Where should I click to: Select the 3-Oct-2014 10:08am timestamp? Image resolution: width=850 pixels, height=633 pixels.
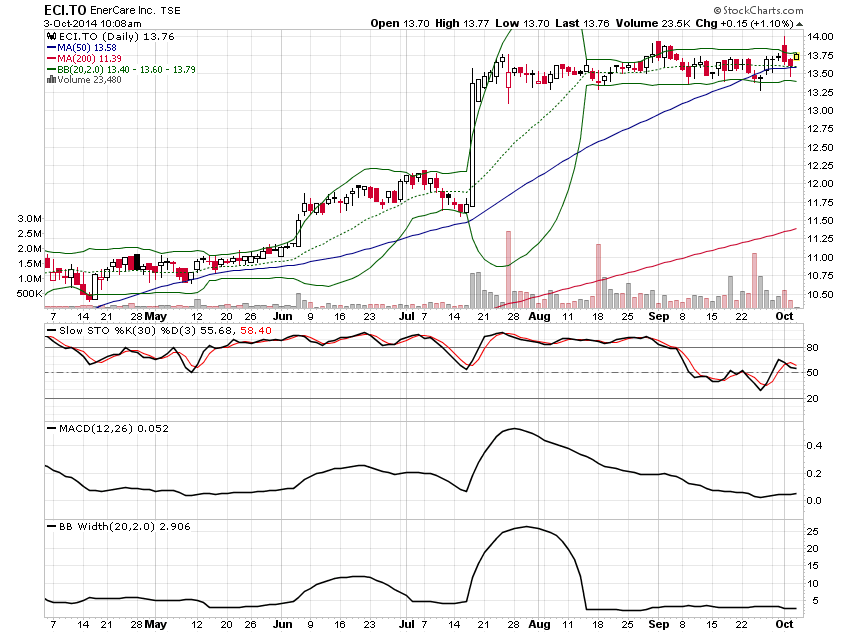93,24
